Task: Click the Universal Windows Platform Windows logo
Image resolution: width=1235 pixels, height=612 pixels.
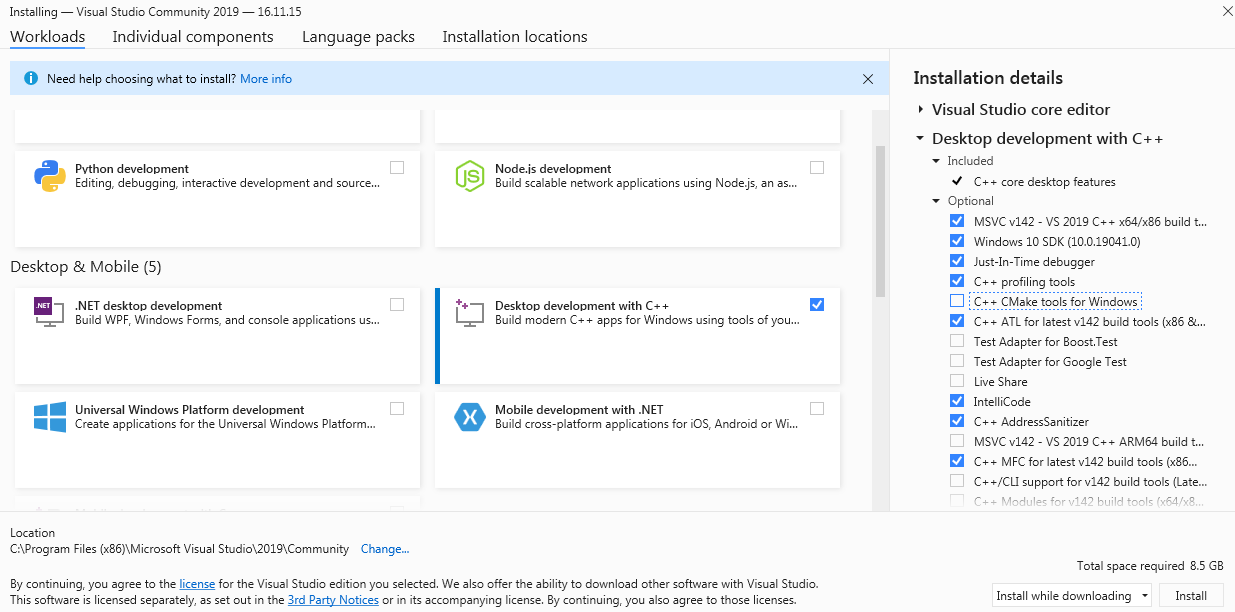Action: (49, 416)
